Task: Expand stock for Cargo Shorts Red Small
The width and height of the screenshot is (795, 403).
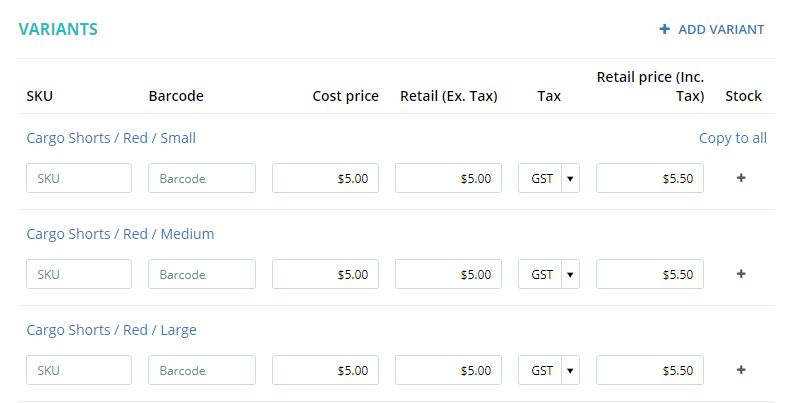Action: (x=741, y=178)
